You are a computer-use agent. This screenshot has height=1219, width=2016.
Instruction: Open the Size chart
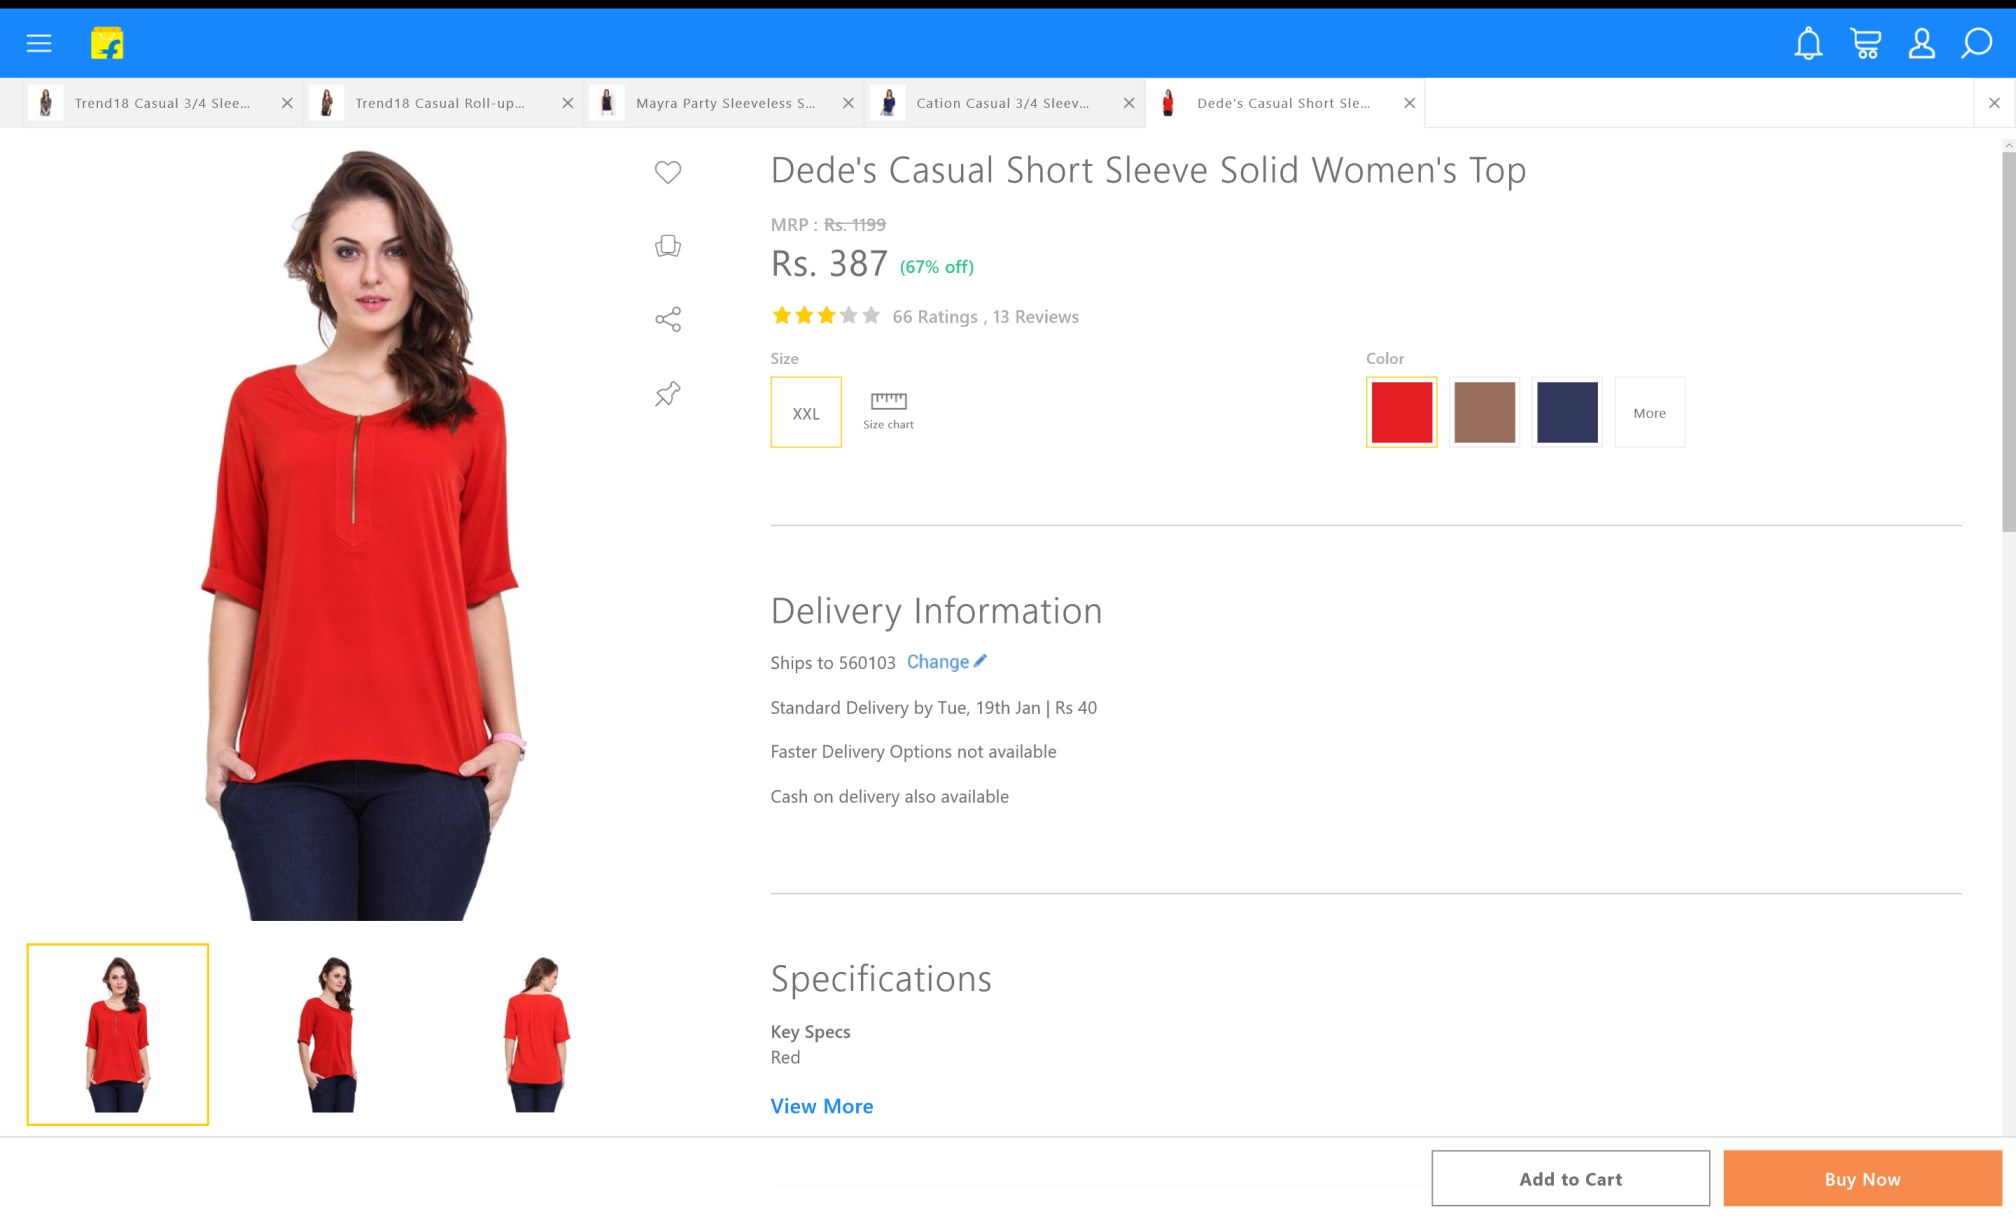pyautogui.click(x=888, y=410)
